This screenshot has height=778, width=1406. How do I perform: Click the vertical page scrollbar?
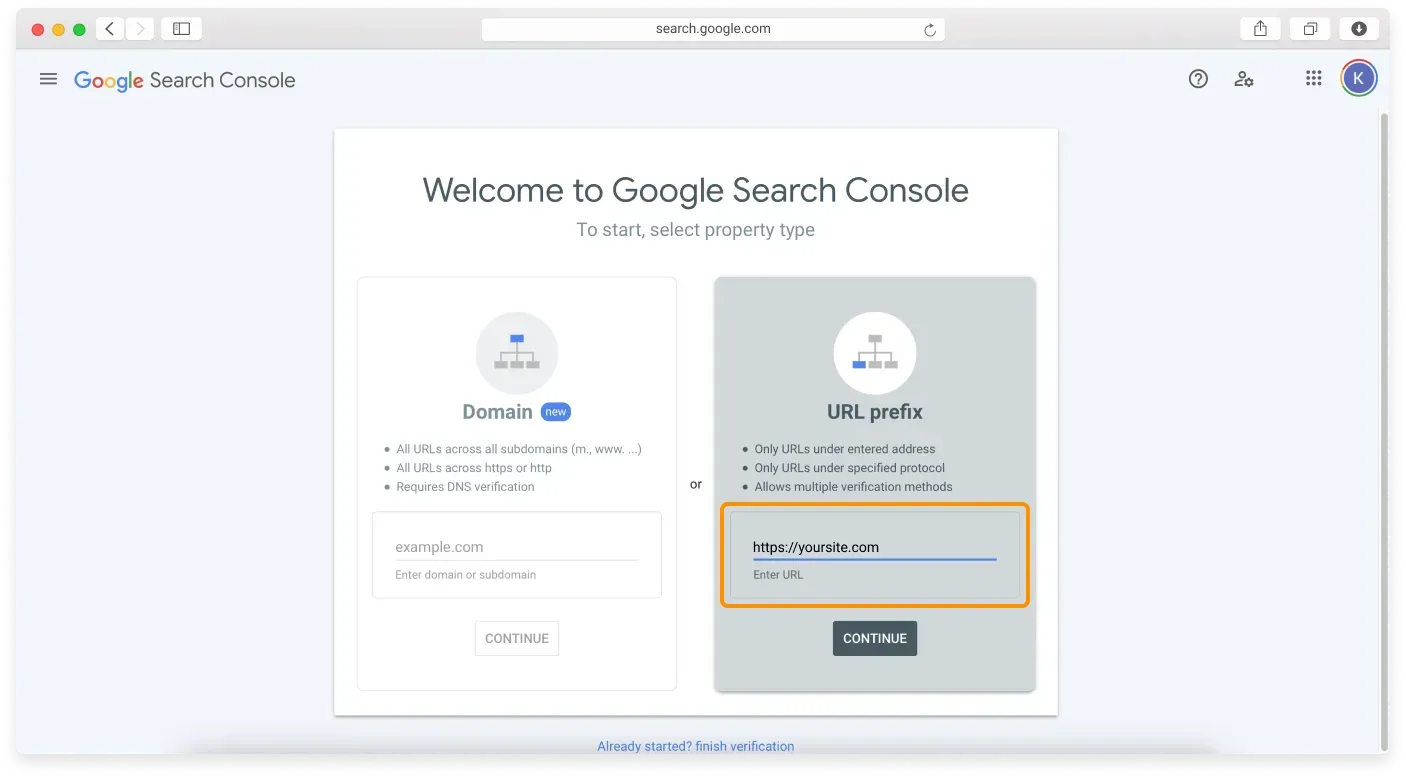click(1384, 430)
